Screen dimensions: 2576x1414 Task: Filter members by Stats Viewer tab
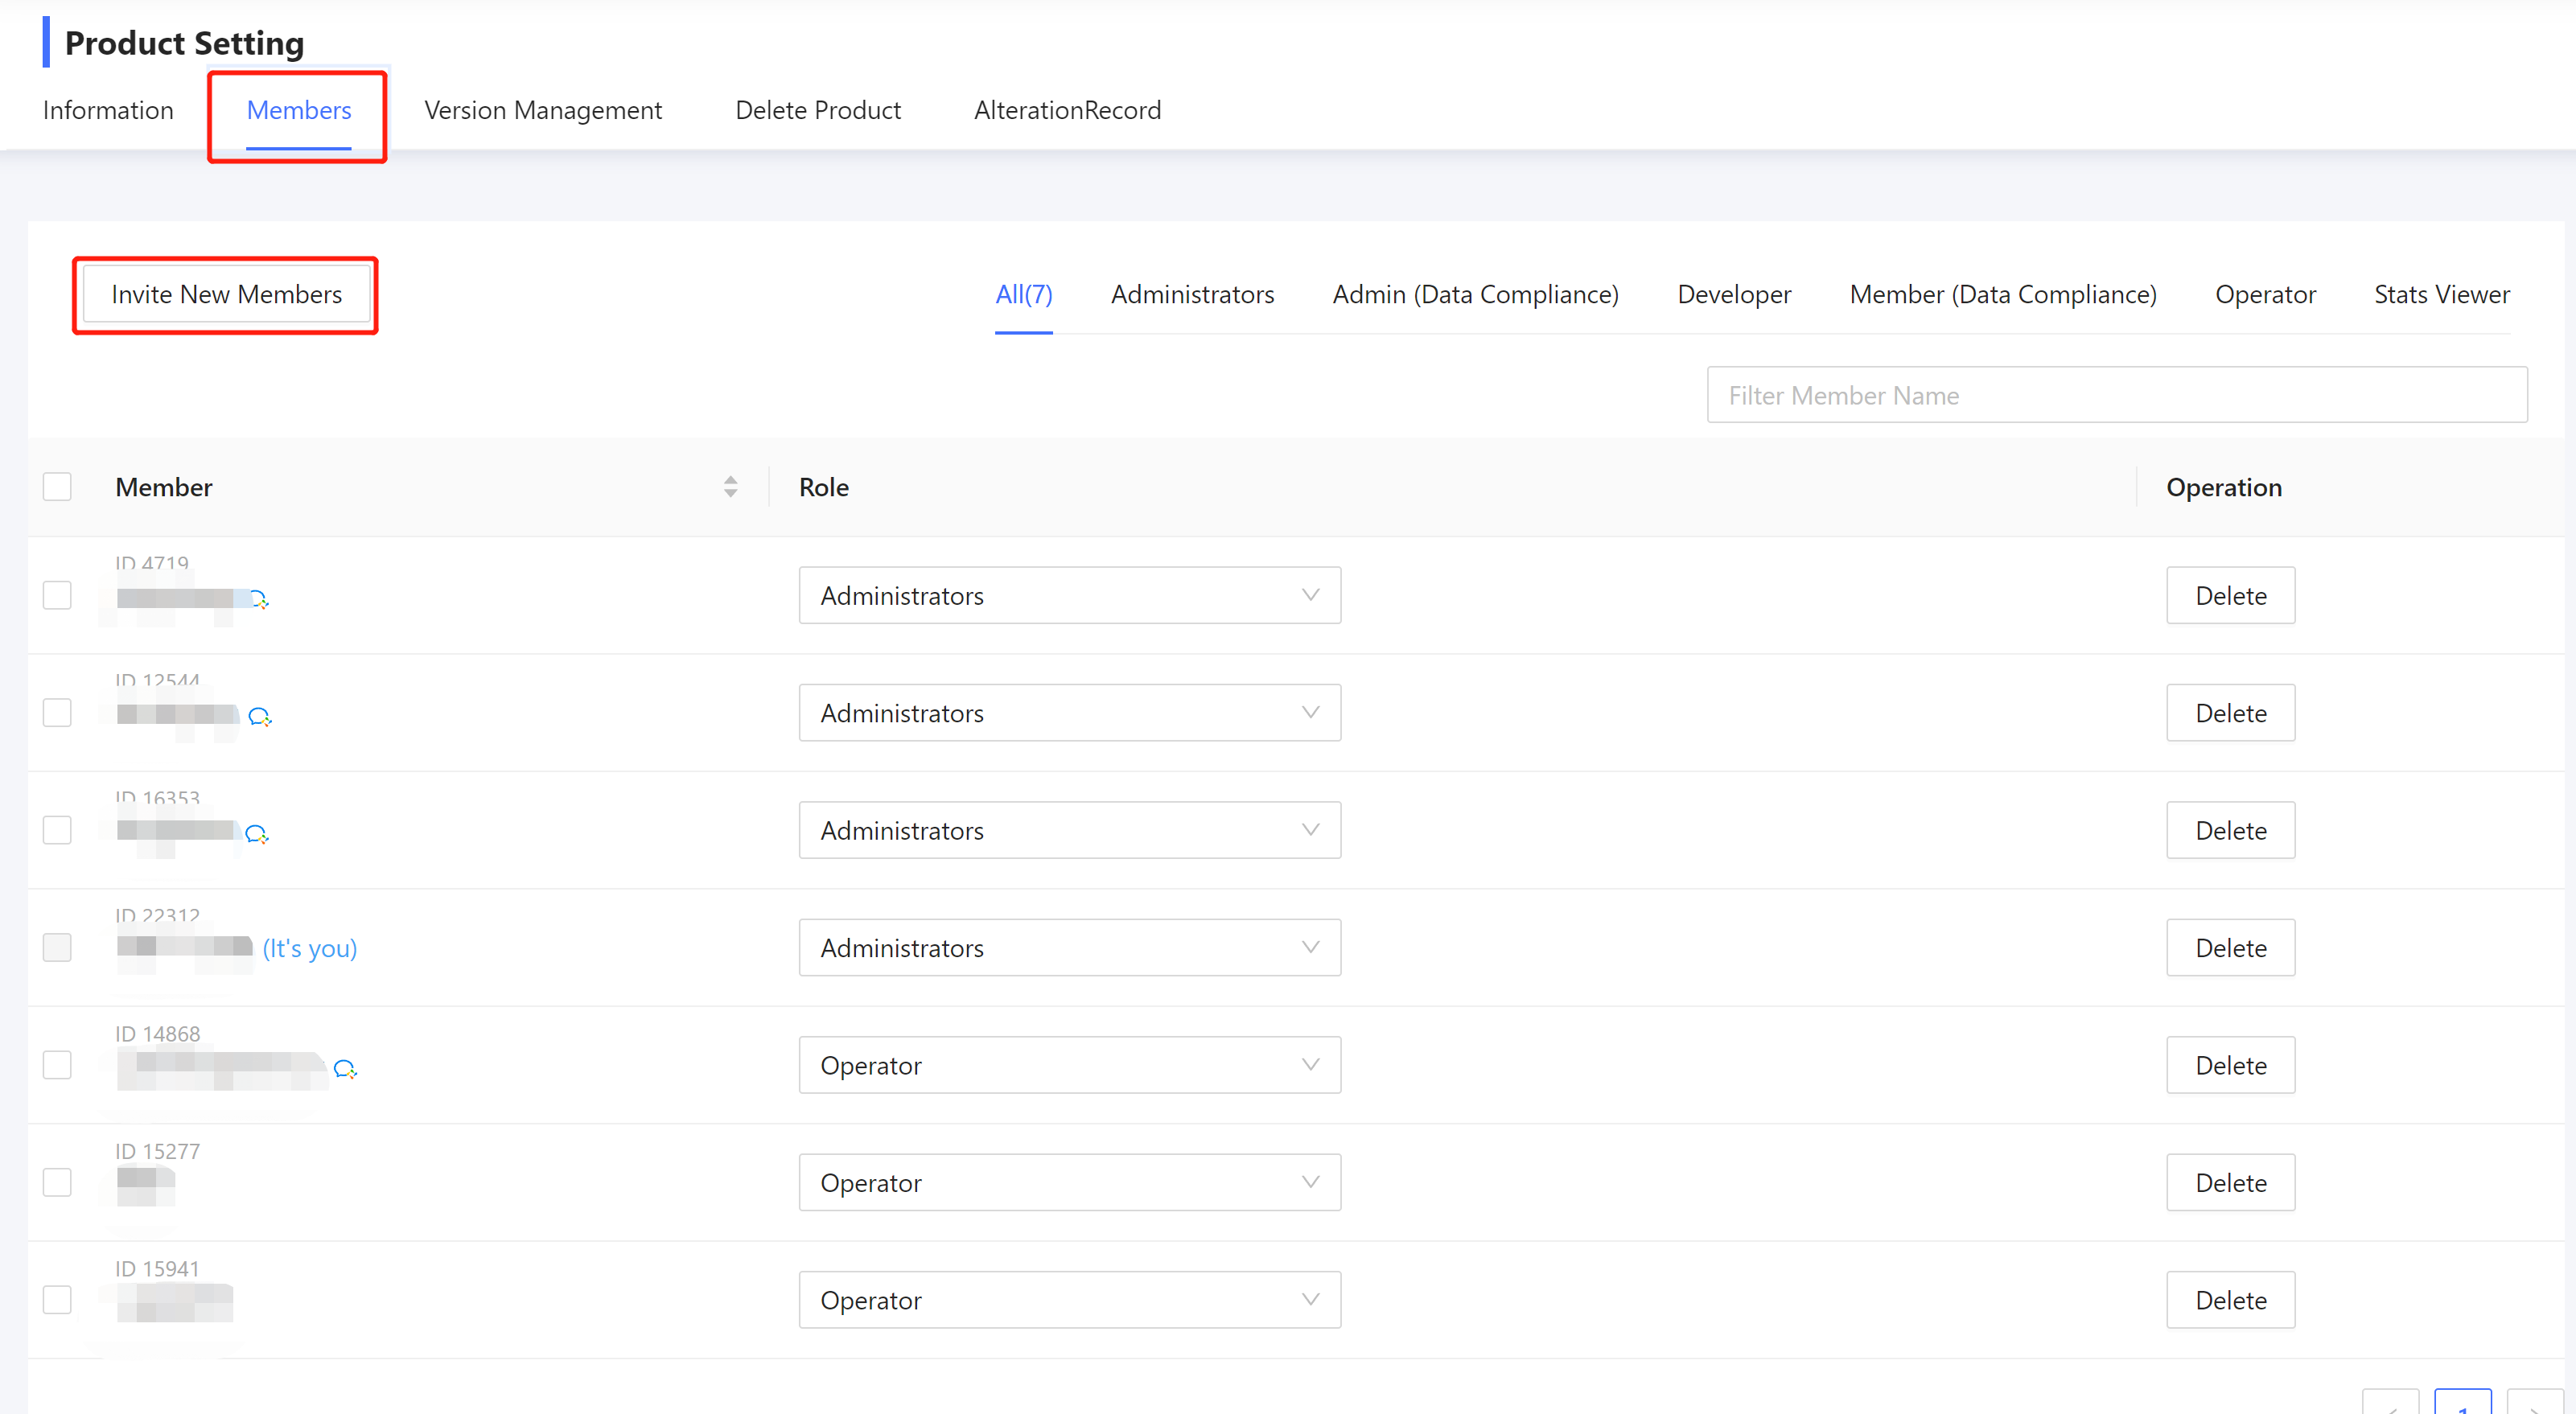[x=2441, y=294]
